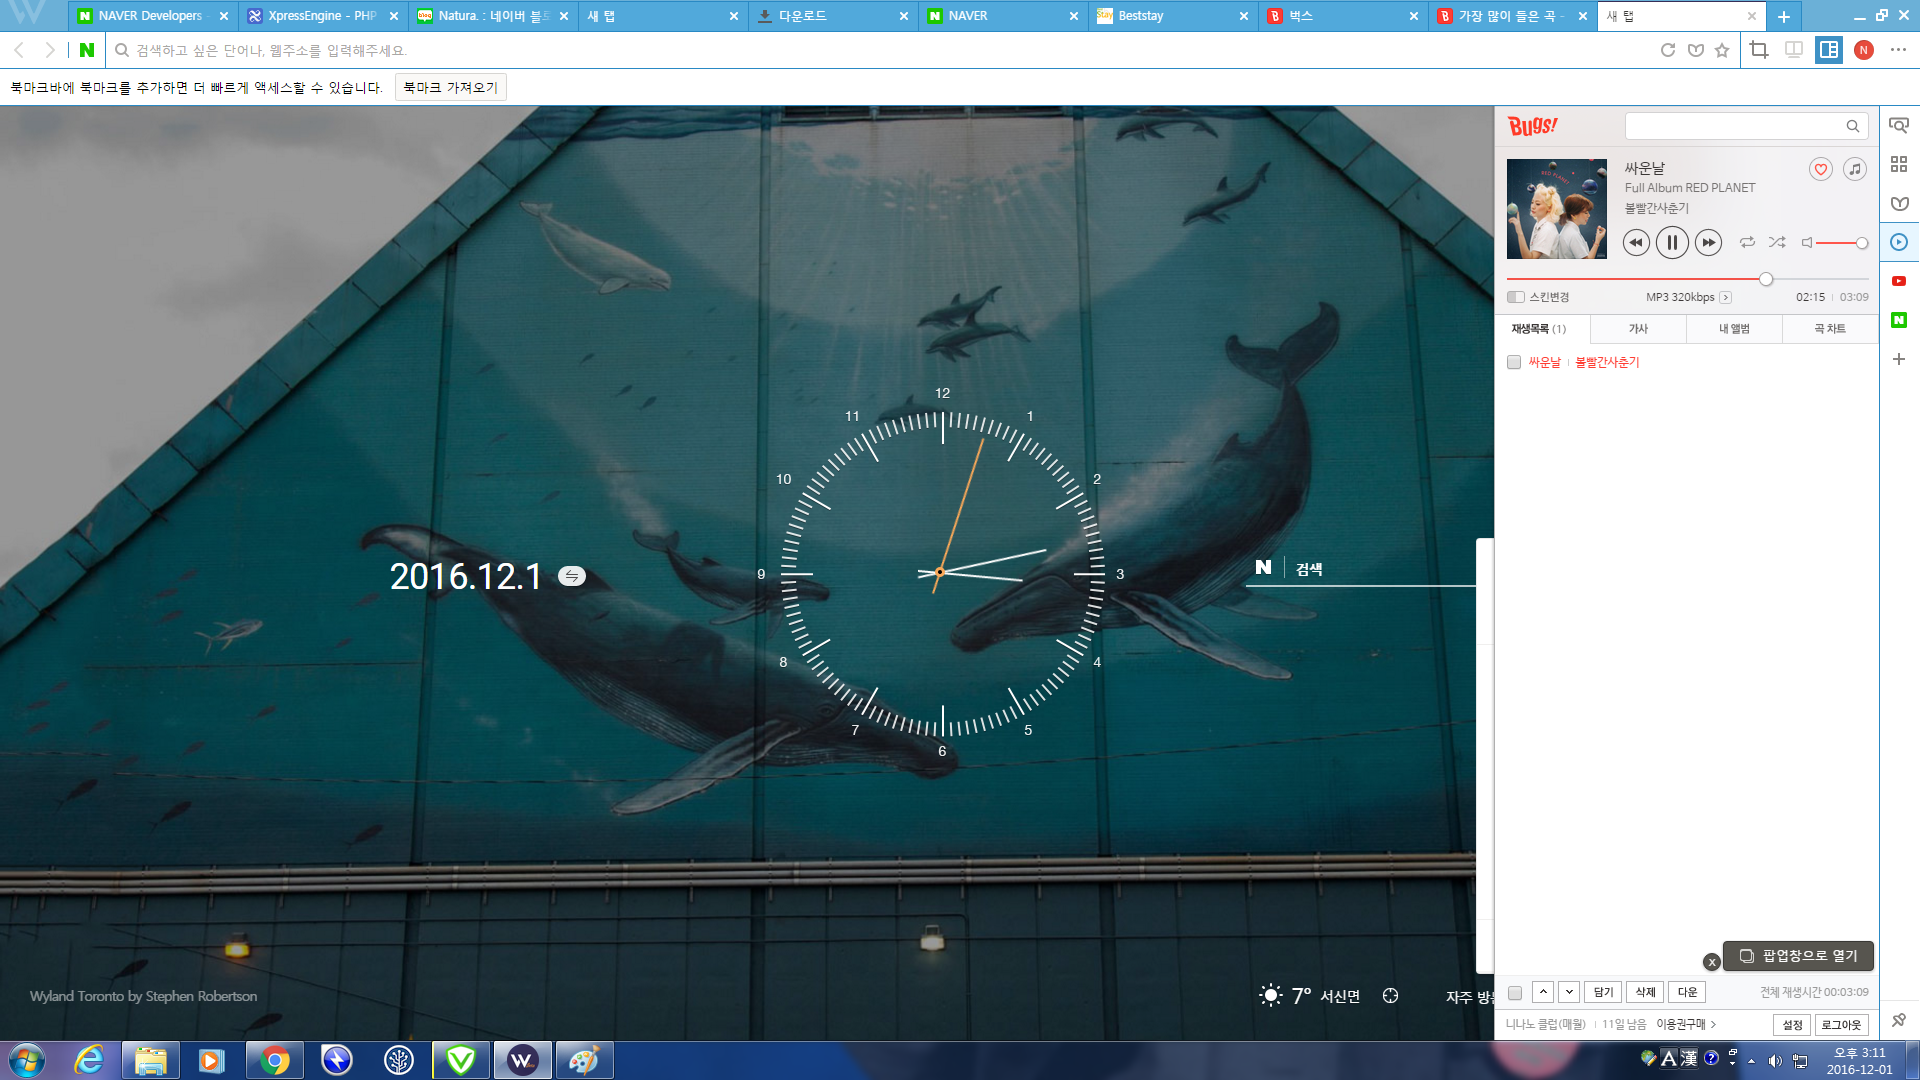This screenshot has height=1080, width=1920.
Task: Click the 볼빨간사춘기 artist in playlist
Action: tap(1607, 362)
